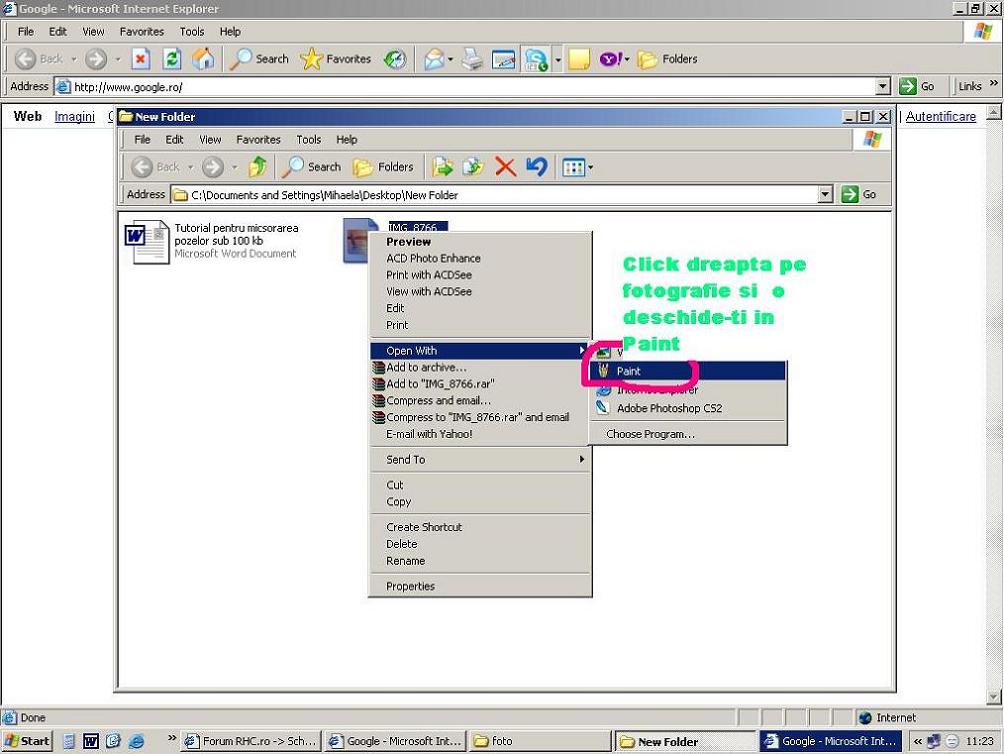
Task: Click the Stop button in Internet Explorer toolbar
Action: [x=140, y=60]
